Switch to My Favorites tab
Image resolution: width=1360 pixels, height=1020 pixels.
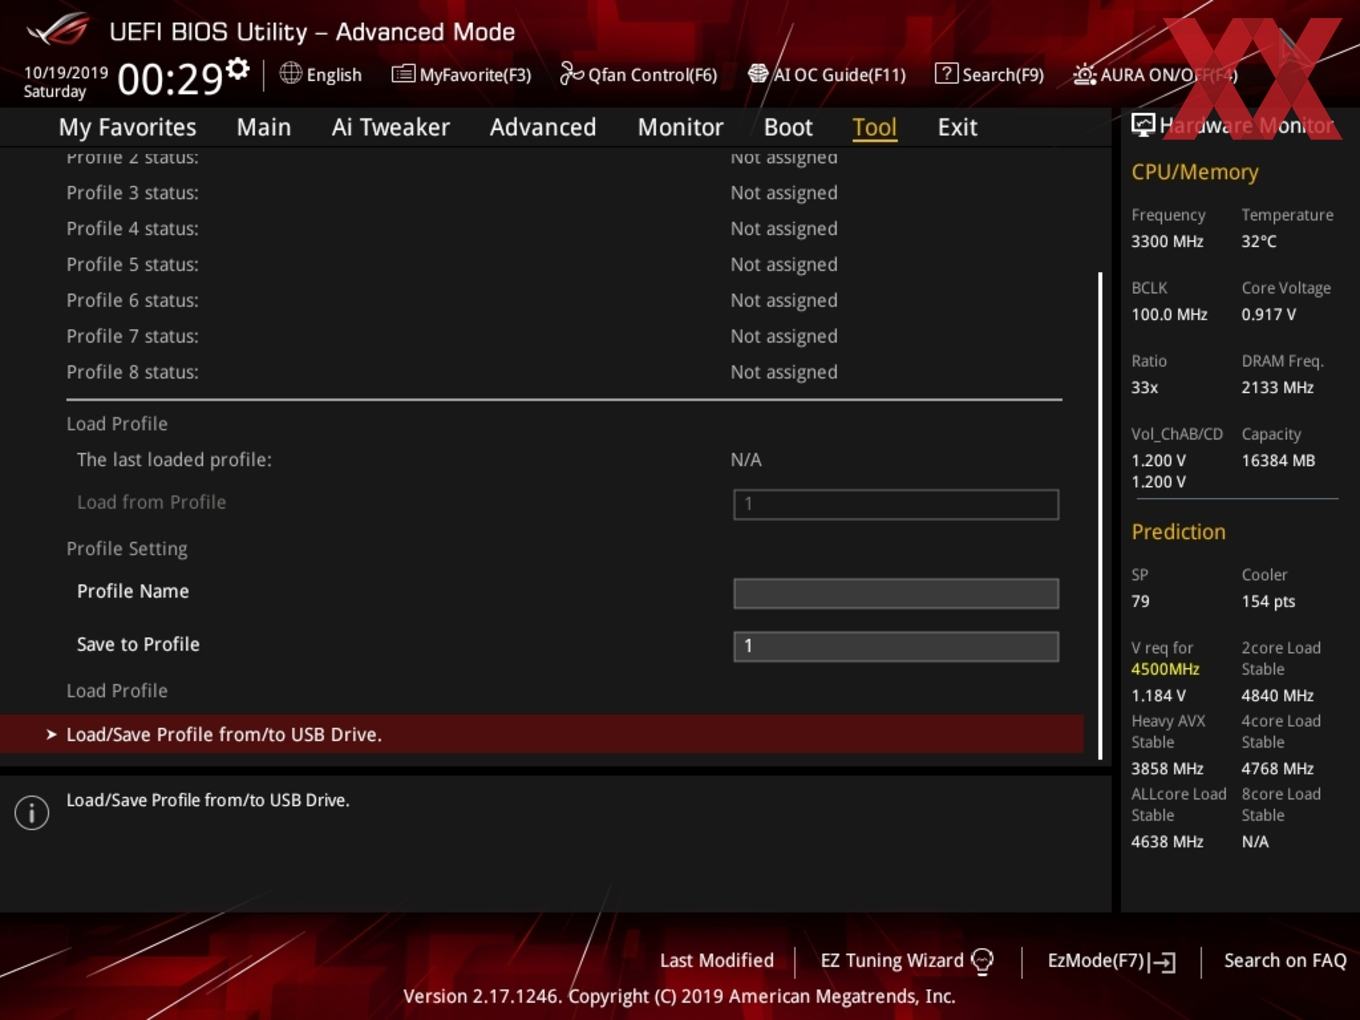click(x=127, y=127)
